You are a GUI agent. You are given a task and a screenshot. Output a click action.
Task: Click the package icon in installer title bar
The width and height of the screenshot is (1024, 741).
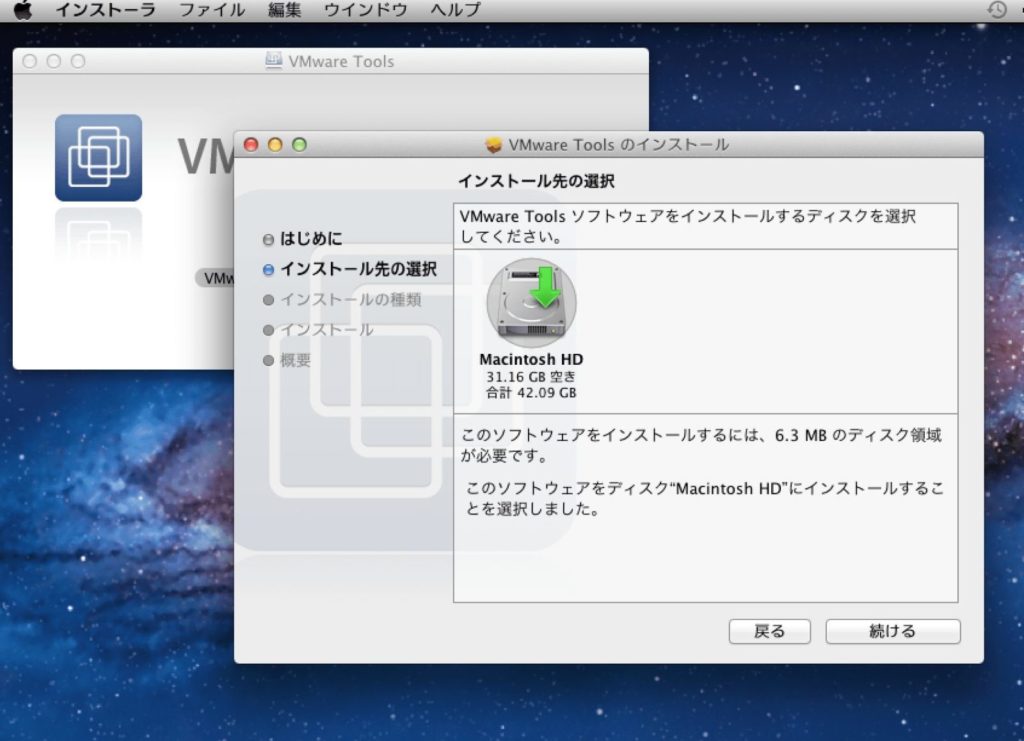(494, 144)
